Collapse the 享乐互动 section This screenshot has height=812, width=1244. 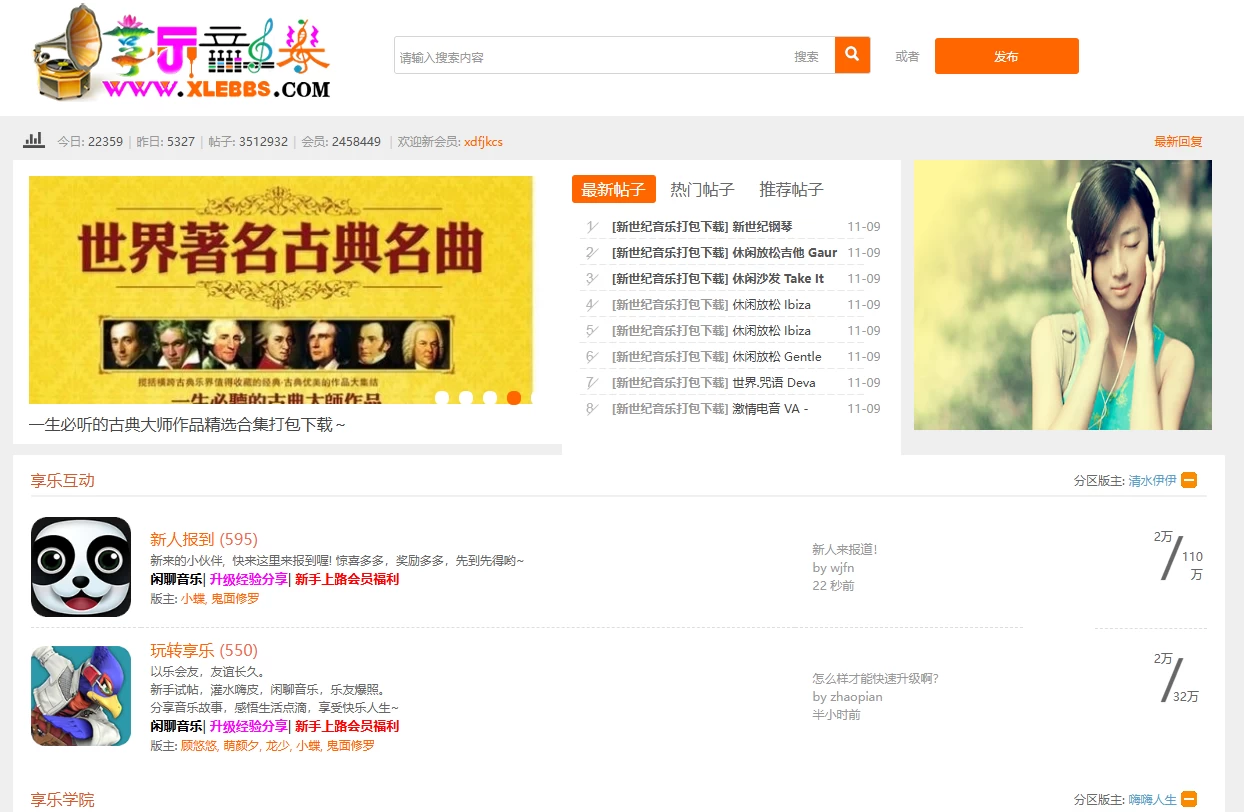coord(1189,480)
